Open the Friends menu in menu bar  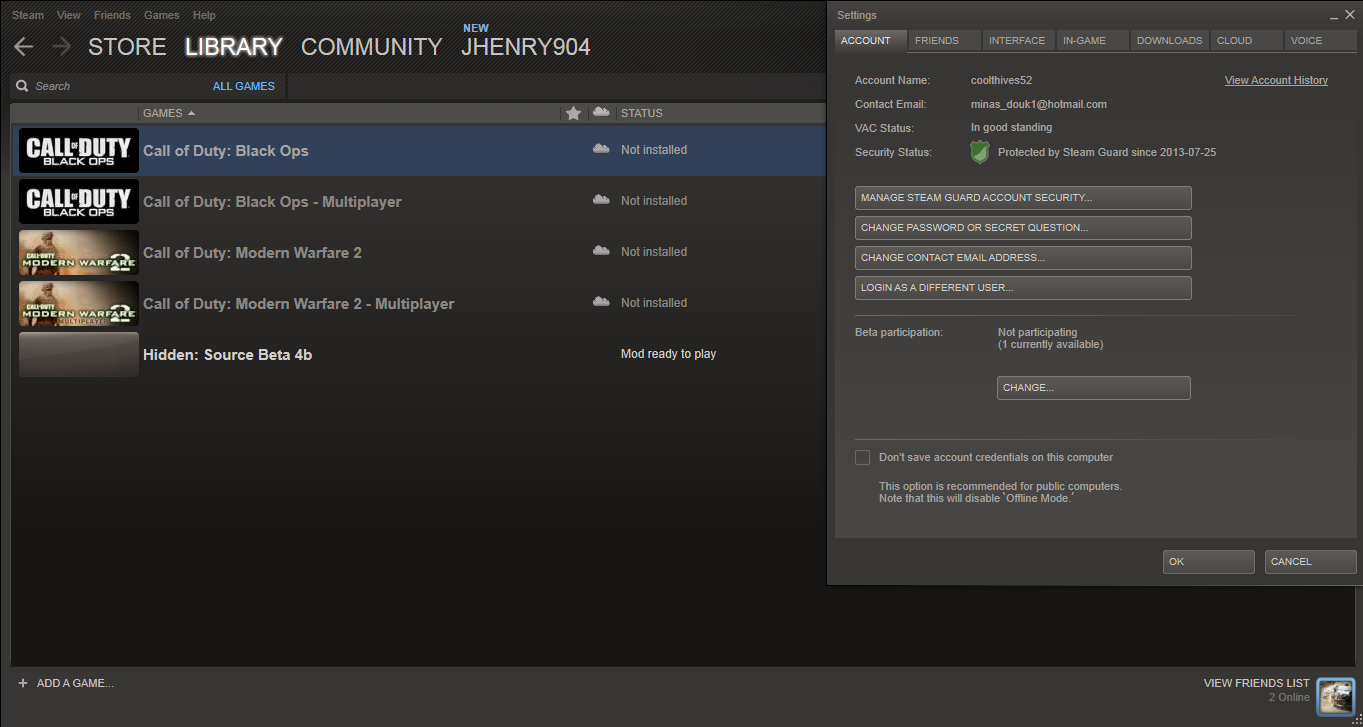112,15
